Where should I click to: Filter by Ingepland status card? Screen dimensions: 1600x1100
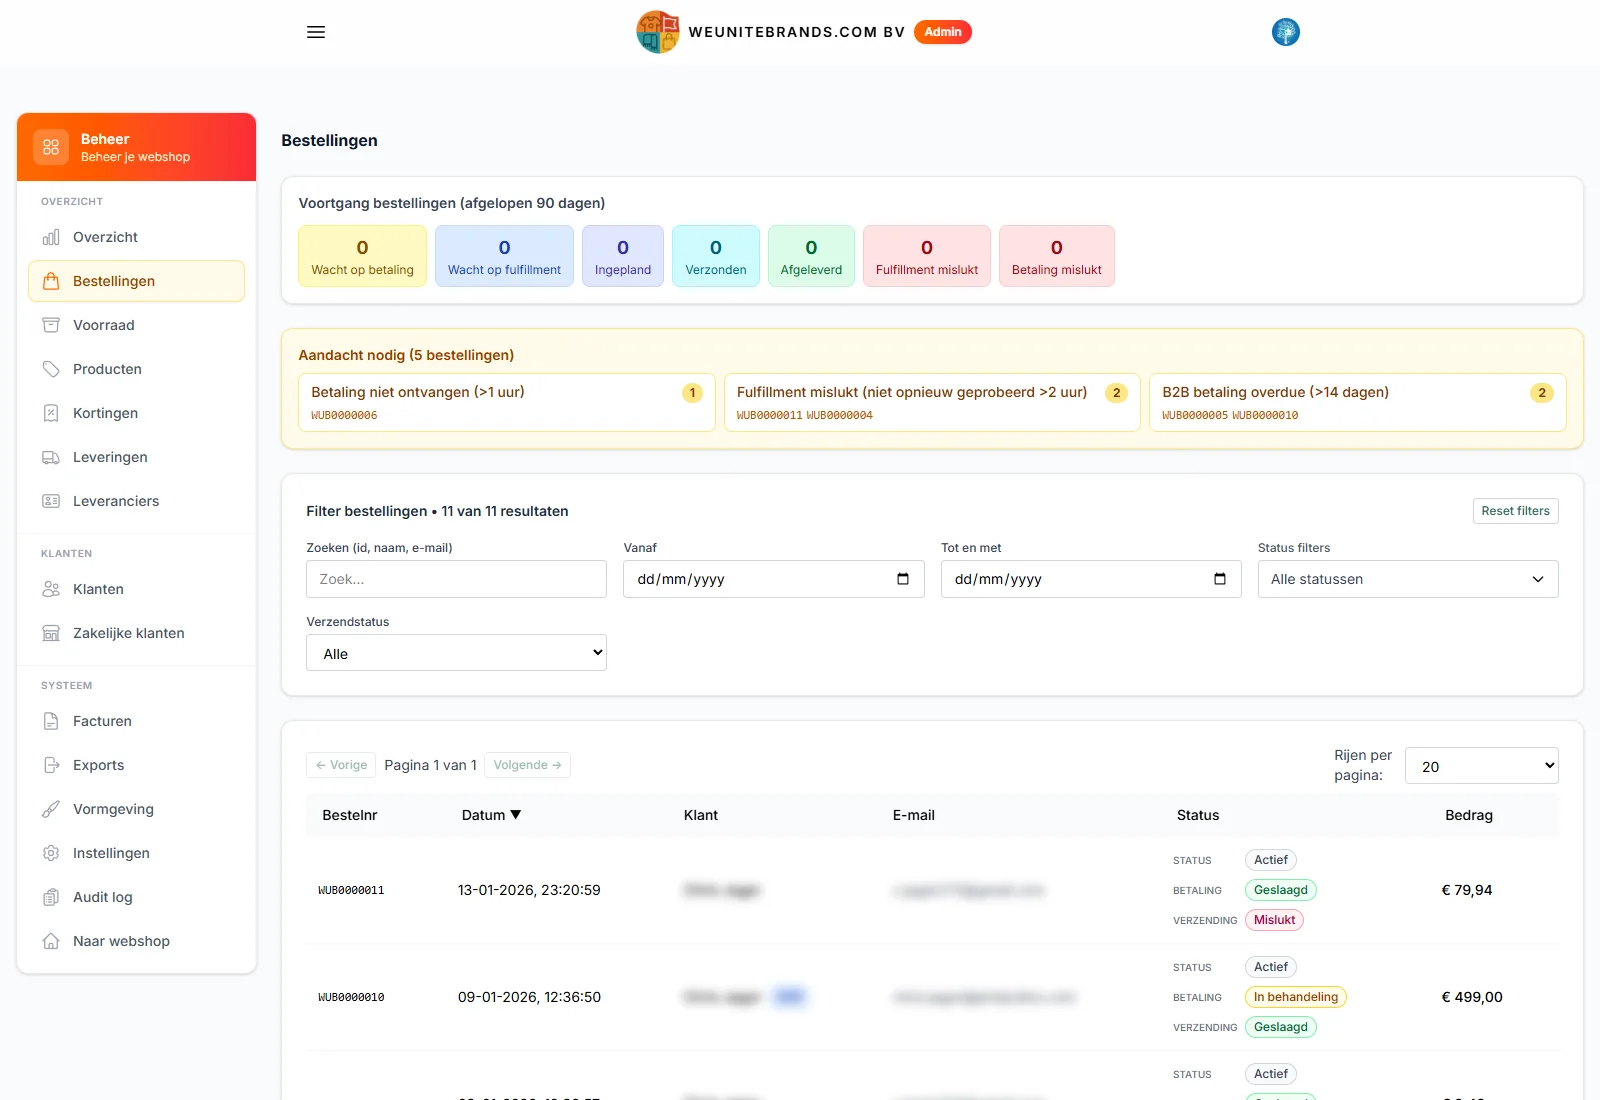click(x=623, y=256)
